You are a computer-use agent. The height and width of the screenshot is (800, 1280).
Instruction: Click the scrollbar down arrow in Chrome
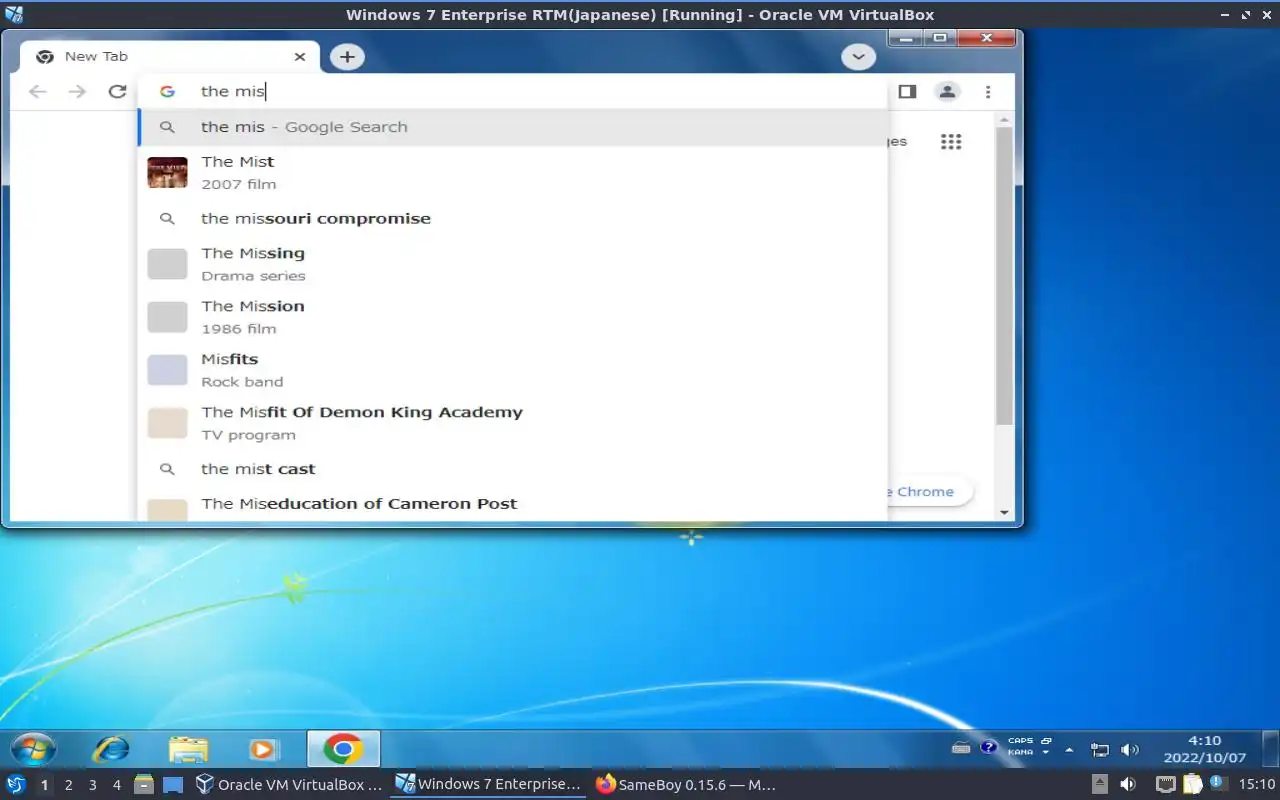coord(1005,512)
